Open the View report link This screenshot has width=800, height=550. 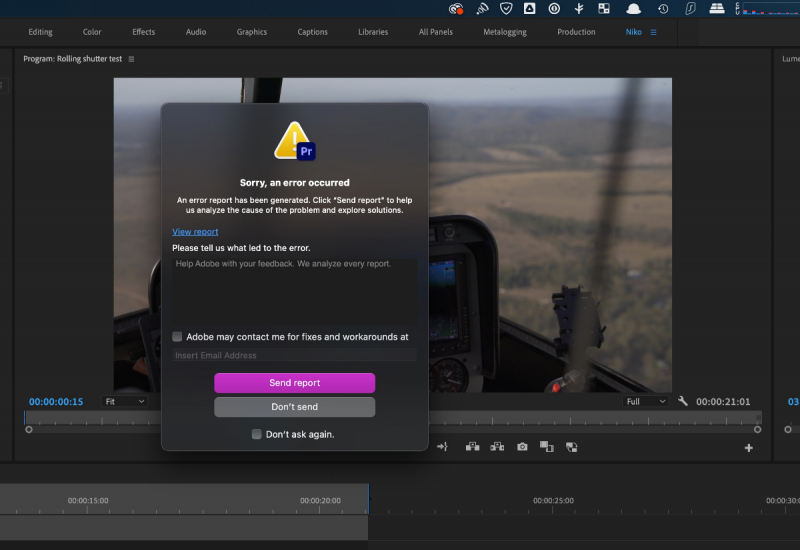pos(195,232)
